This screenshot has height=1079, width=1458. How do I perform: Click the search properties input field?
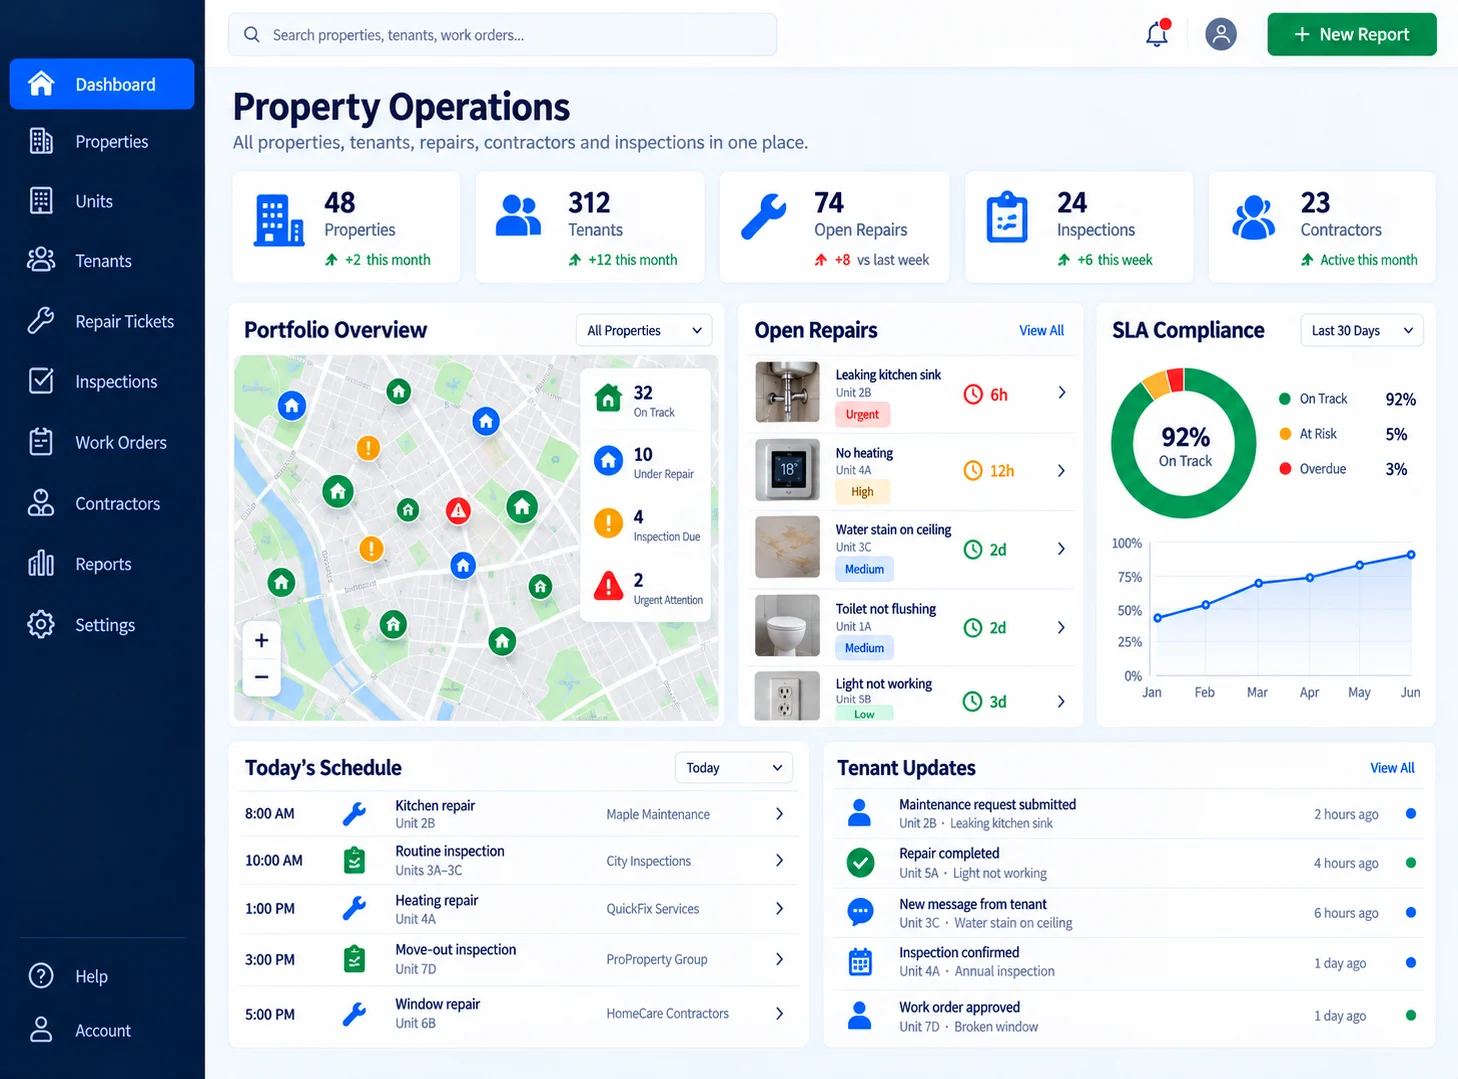click(503, 35)
